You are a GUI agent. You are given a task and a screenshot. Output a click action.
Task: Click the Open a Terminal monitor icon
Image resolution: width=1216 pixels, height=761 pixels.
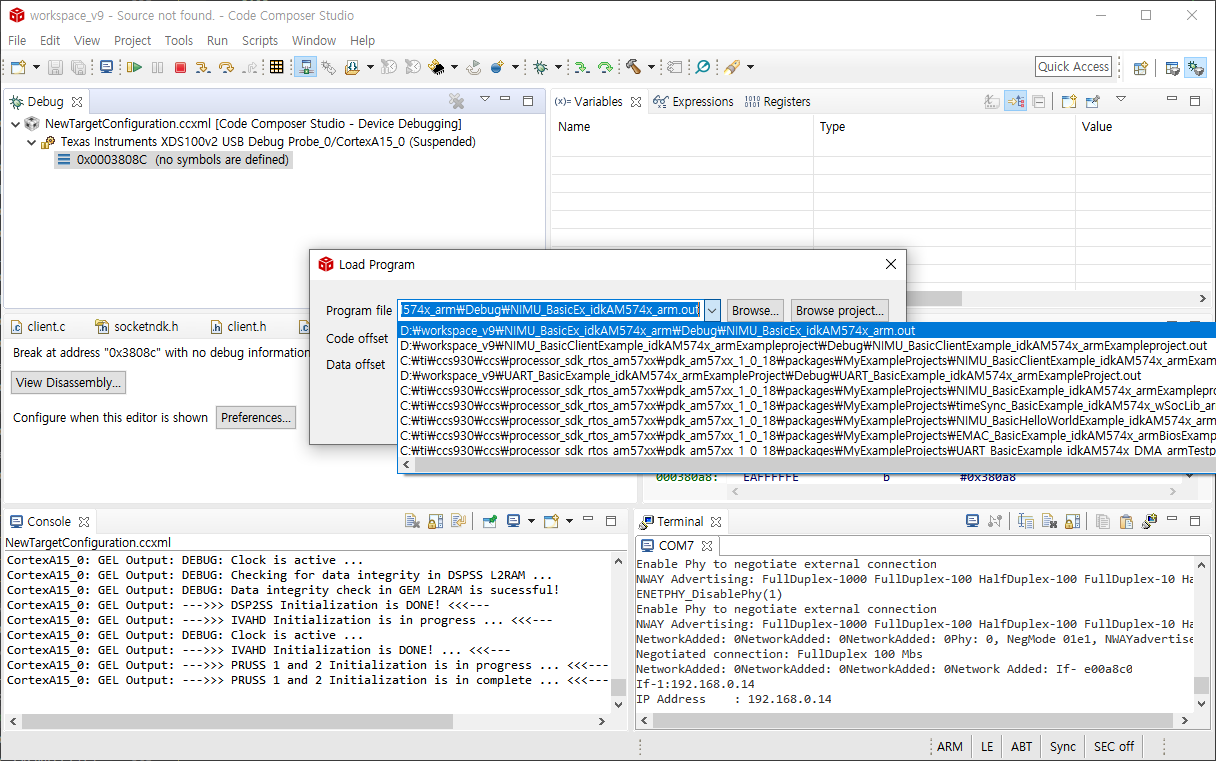pyautogui.click(x=972, y=521)
